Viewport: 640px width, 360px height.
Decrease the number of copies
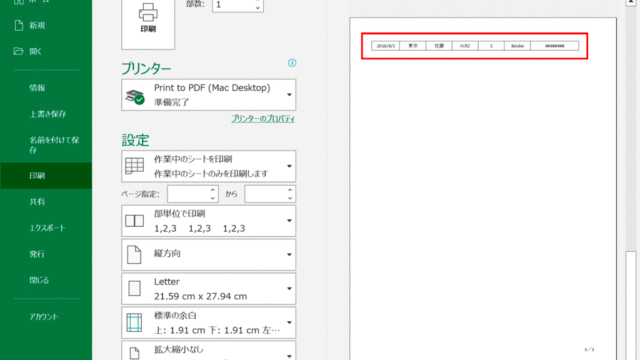(258, 8)
